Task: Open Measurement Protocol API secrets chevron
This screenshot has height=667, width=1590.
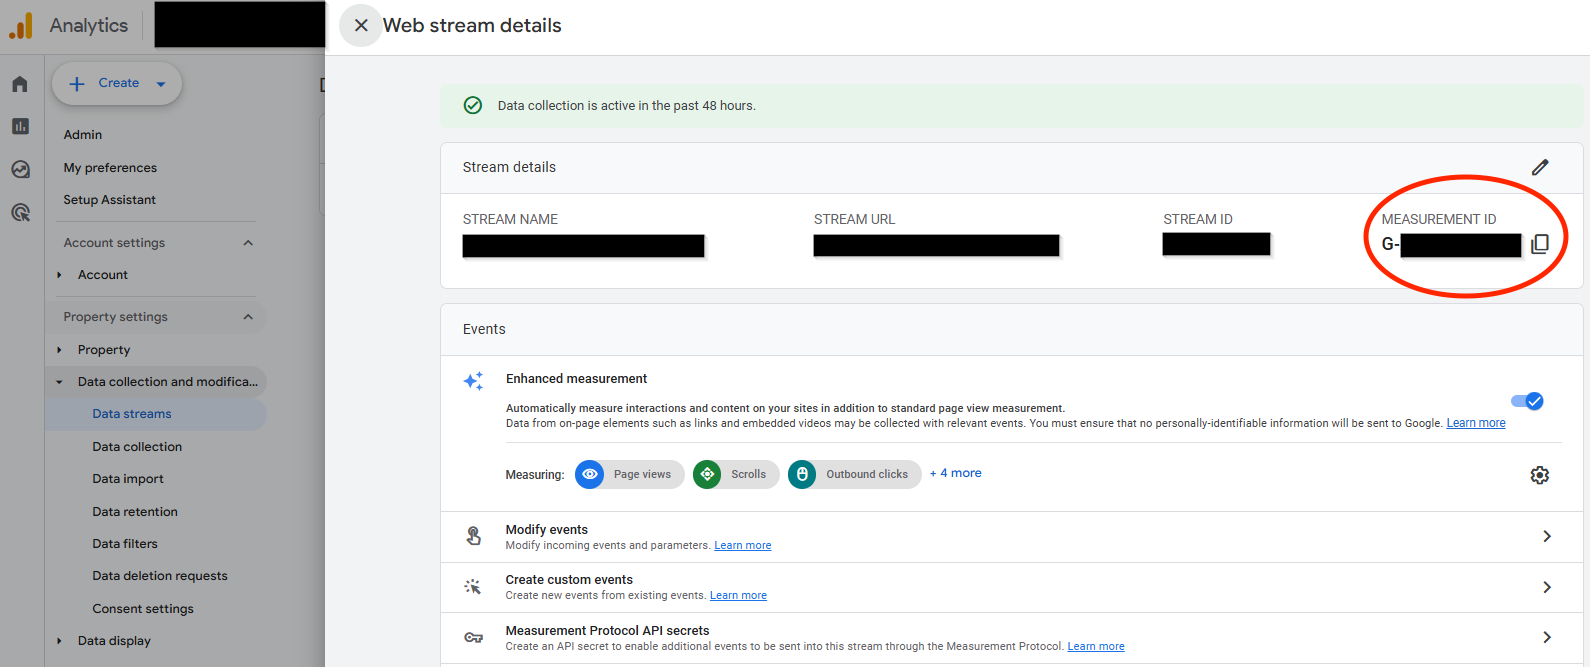Action: click(1547, 637)
